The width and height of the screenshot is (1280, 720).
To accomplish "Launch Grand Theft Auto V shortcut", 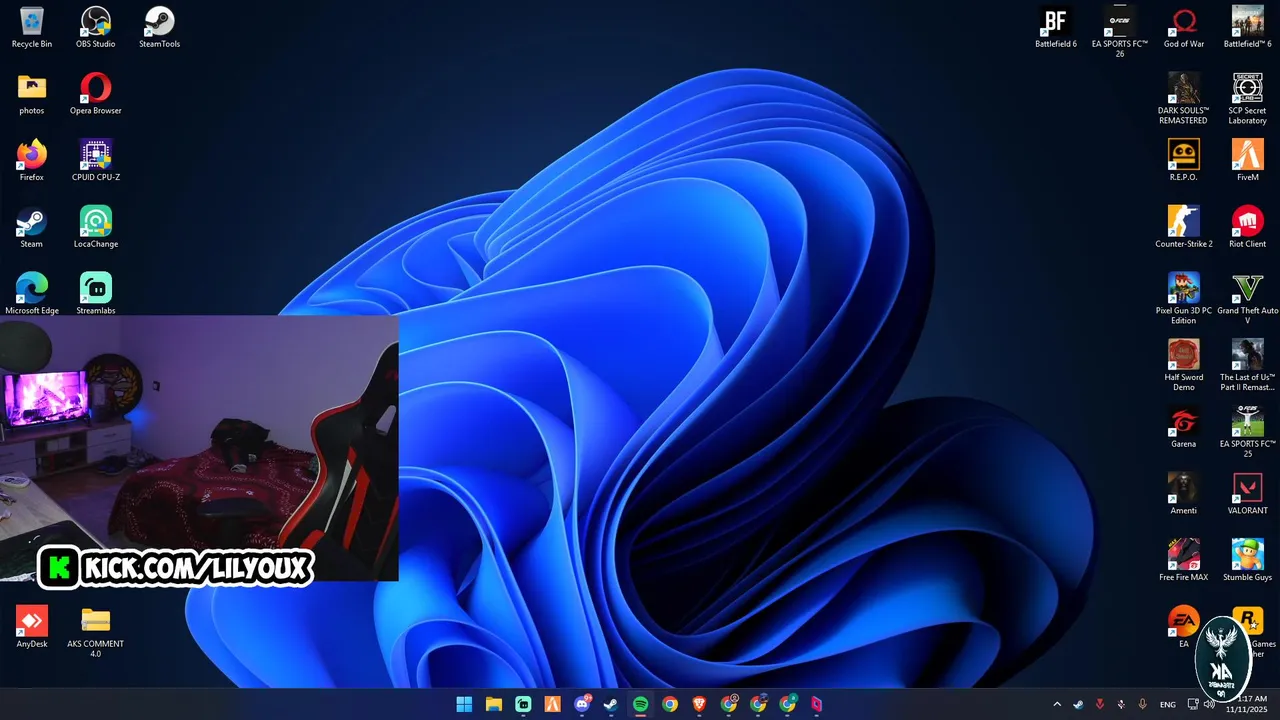I will [1248, 298].
